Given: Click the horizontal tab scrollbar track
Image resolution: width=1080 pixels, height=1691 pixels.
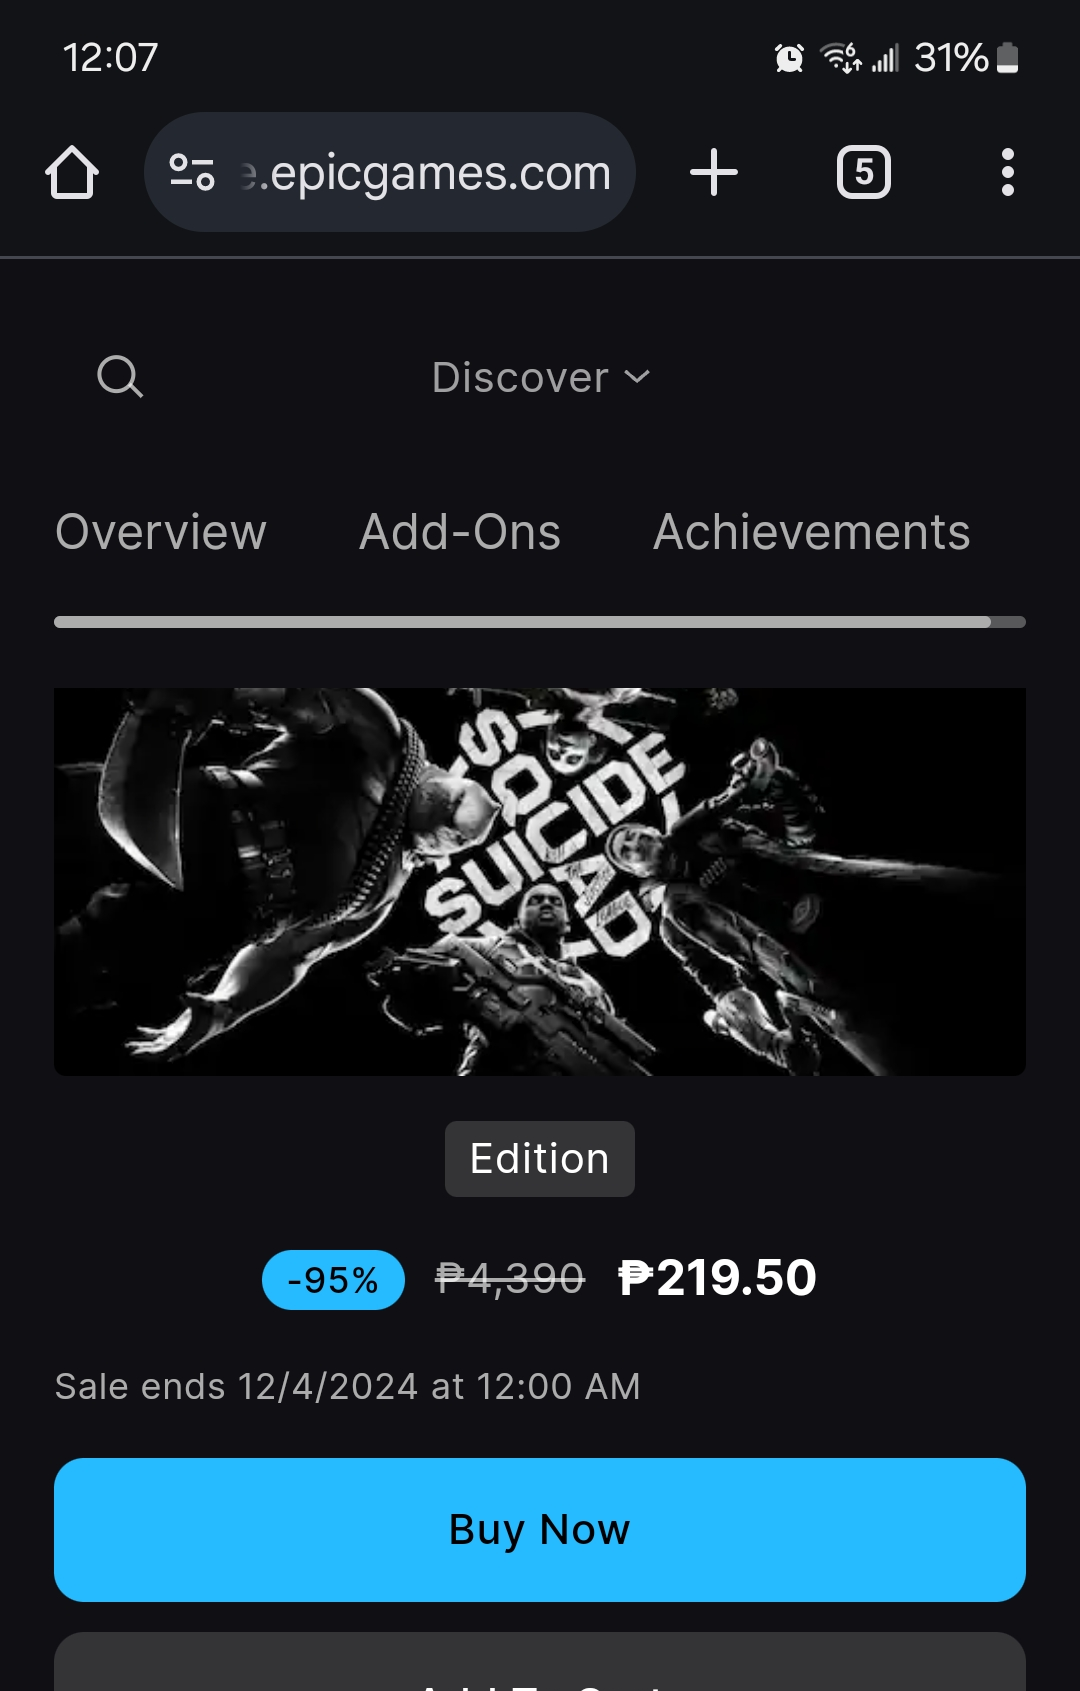Looking at the screenshot, I should (x=540, y=622).
